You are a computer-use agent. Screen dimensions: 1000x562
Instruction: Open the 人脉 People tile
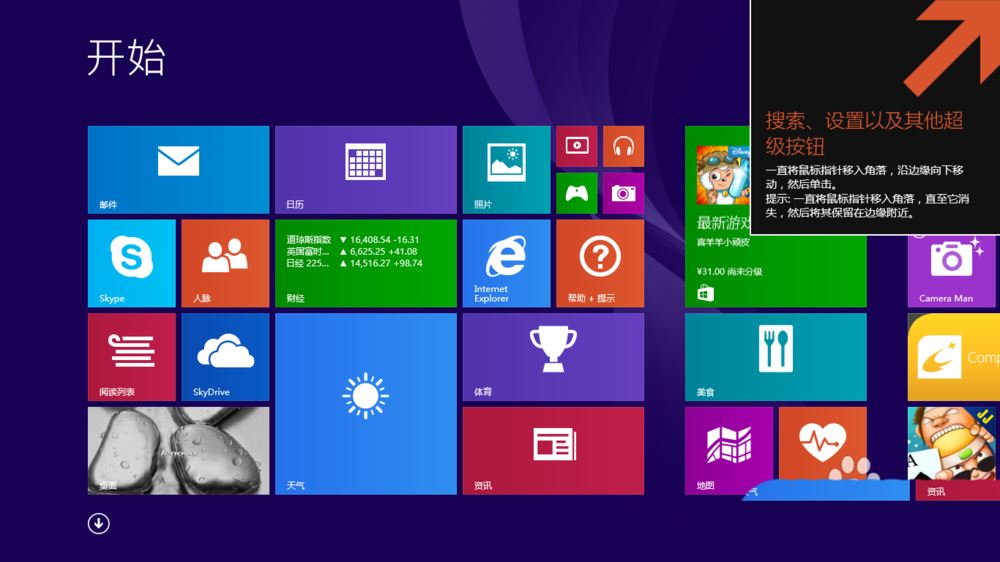225,263
